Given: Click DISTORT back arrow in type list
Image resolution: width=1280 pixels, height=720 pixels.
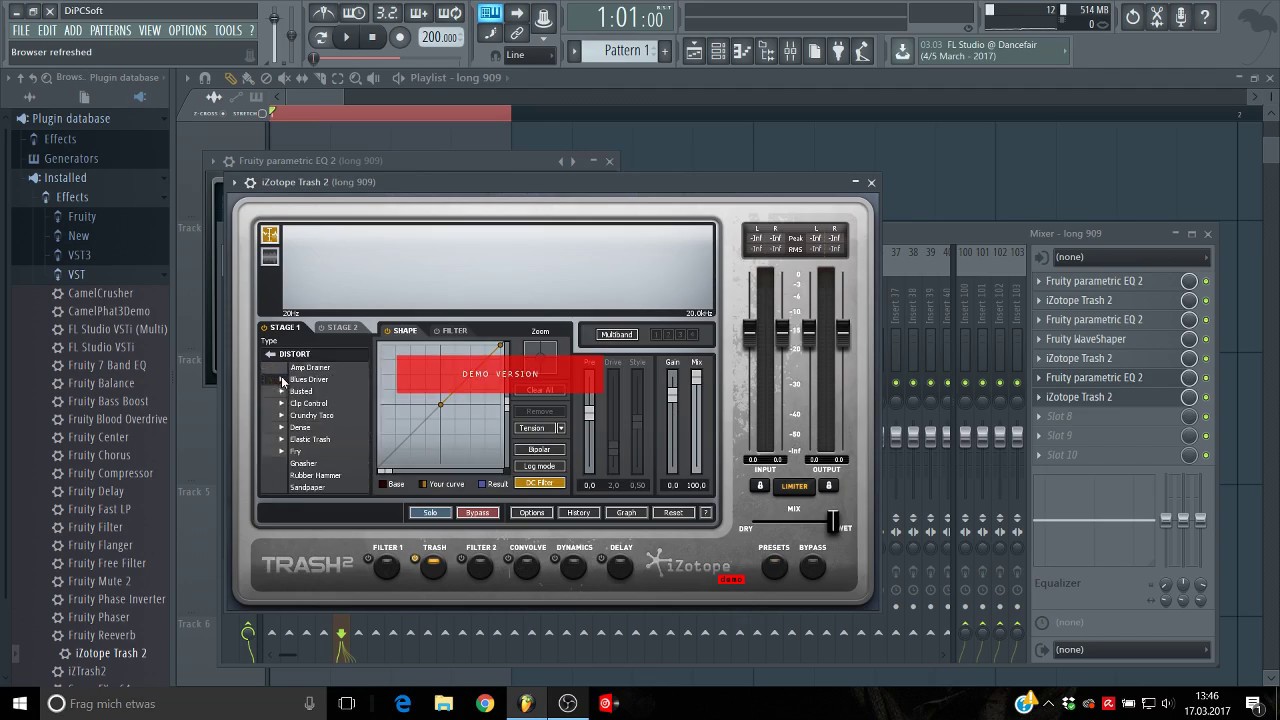Looking at the screenshot, I should pyautogui.click(x=270, y=354).
